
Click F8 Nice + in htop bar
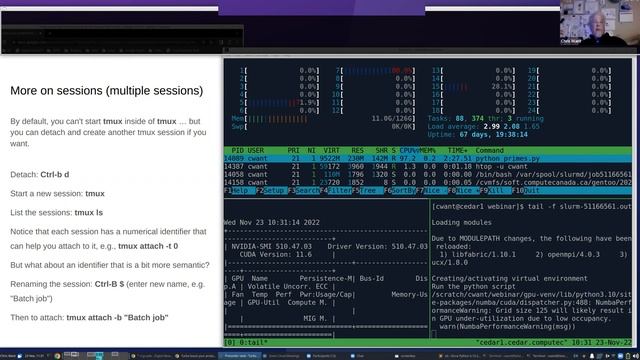click(x=464, y=191)
